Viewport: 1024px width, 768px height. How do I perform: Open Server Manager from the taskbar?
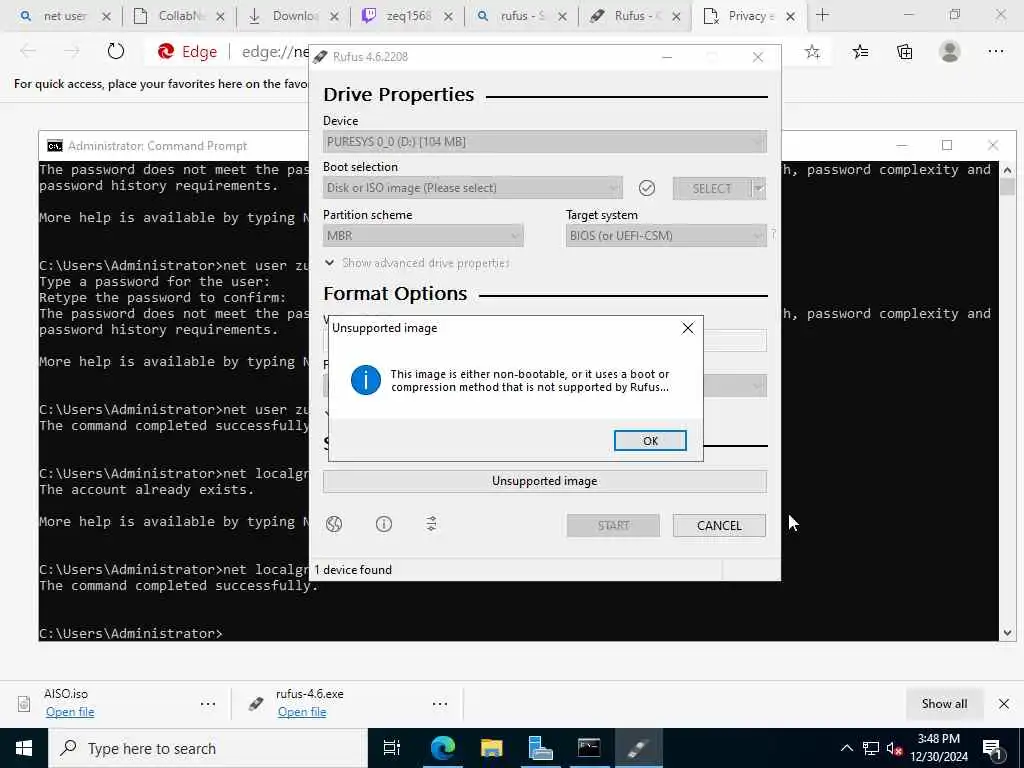click(x=540, y=748)
